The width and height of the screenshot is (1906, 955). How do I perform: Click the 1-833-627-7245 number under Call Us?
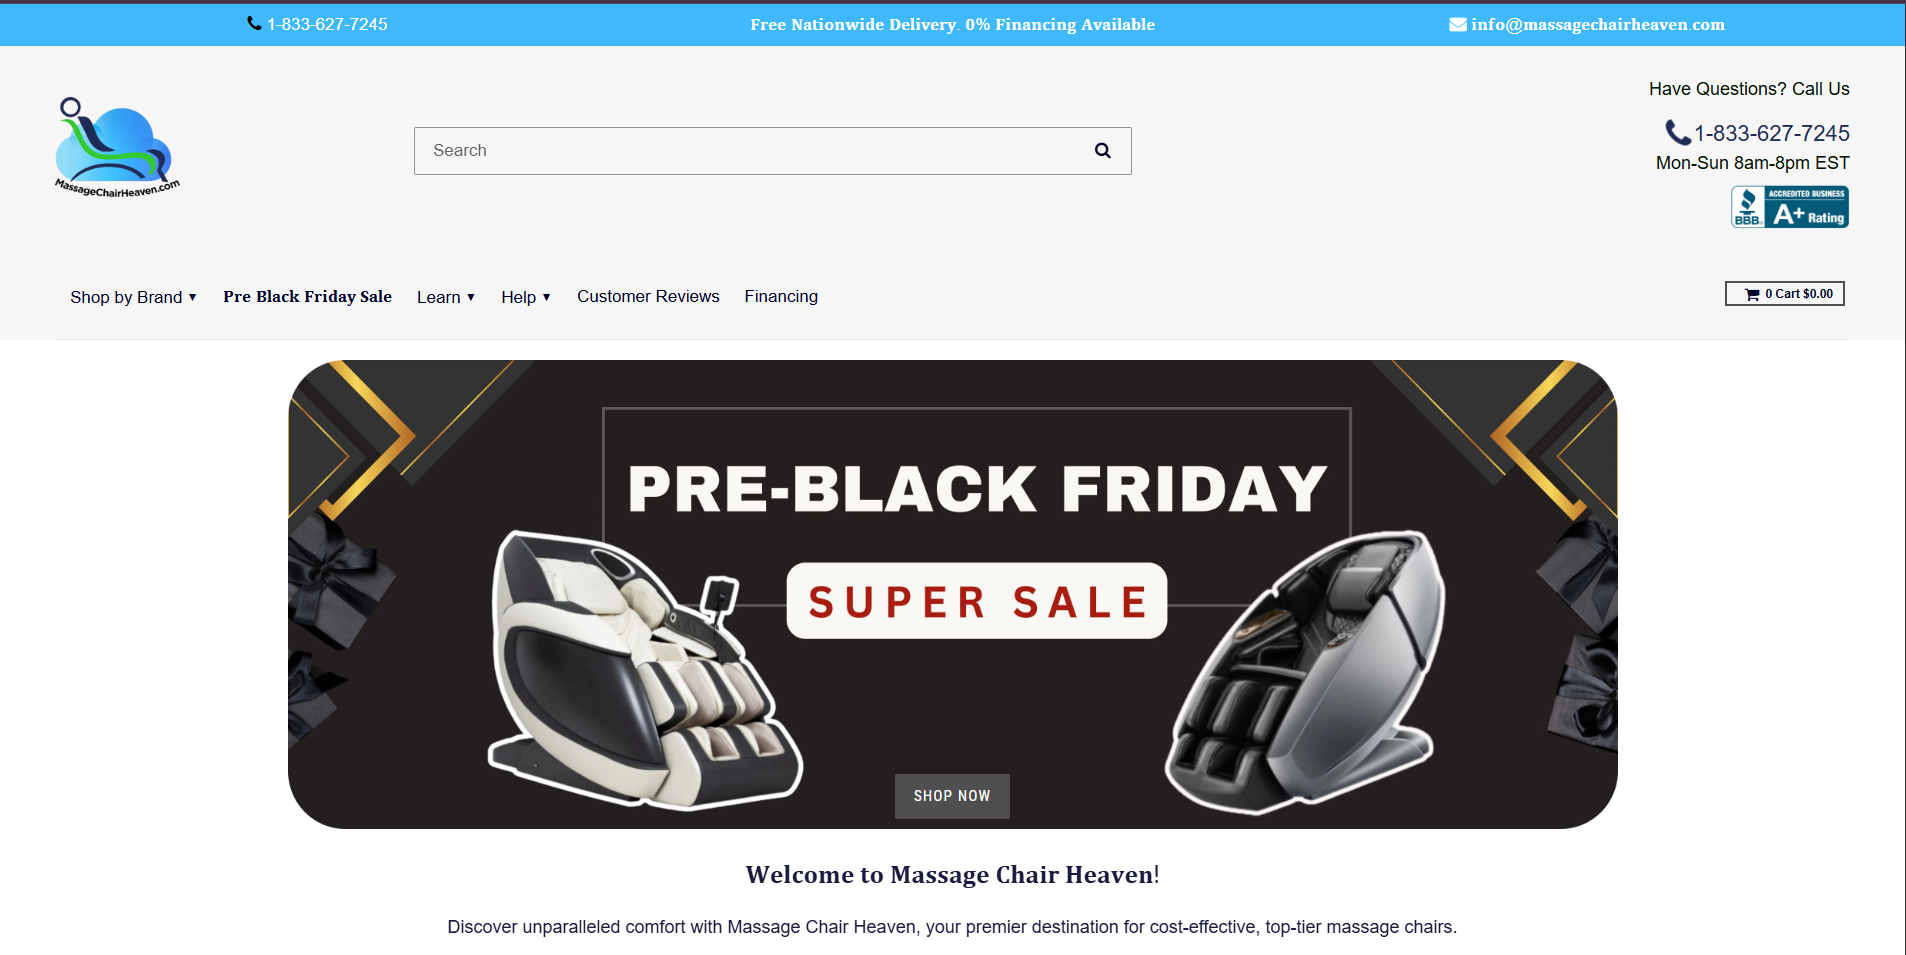coord(1771,133)
